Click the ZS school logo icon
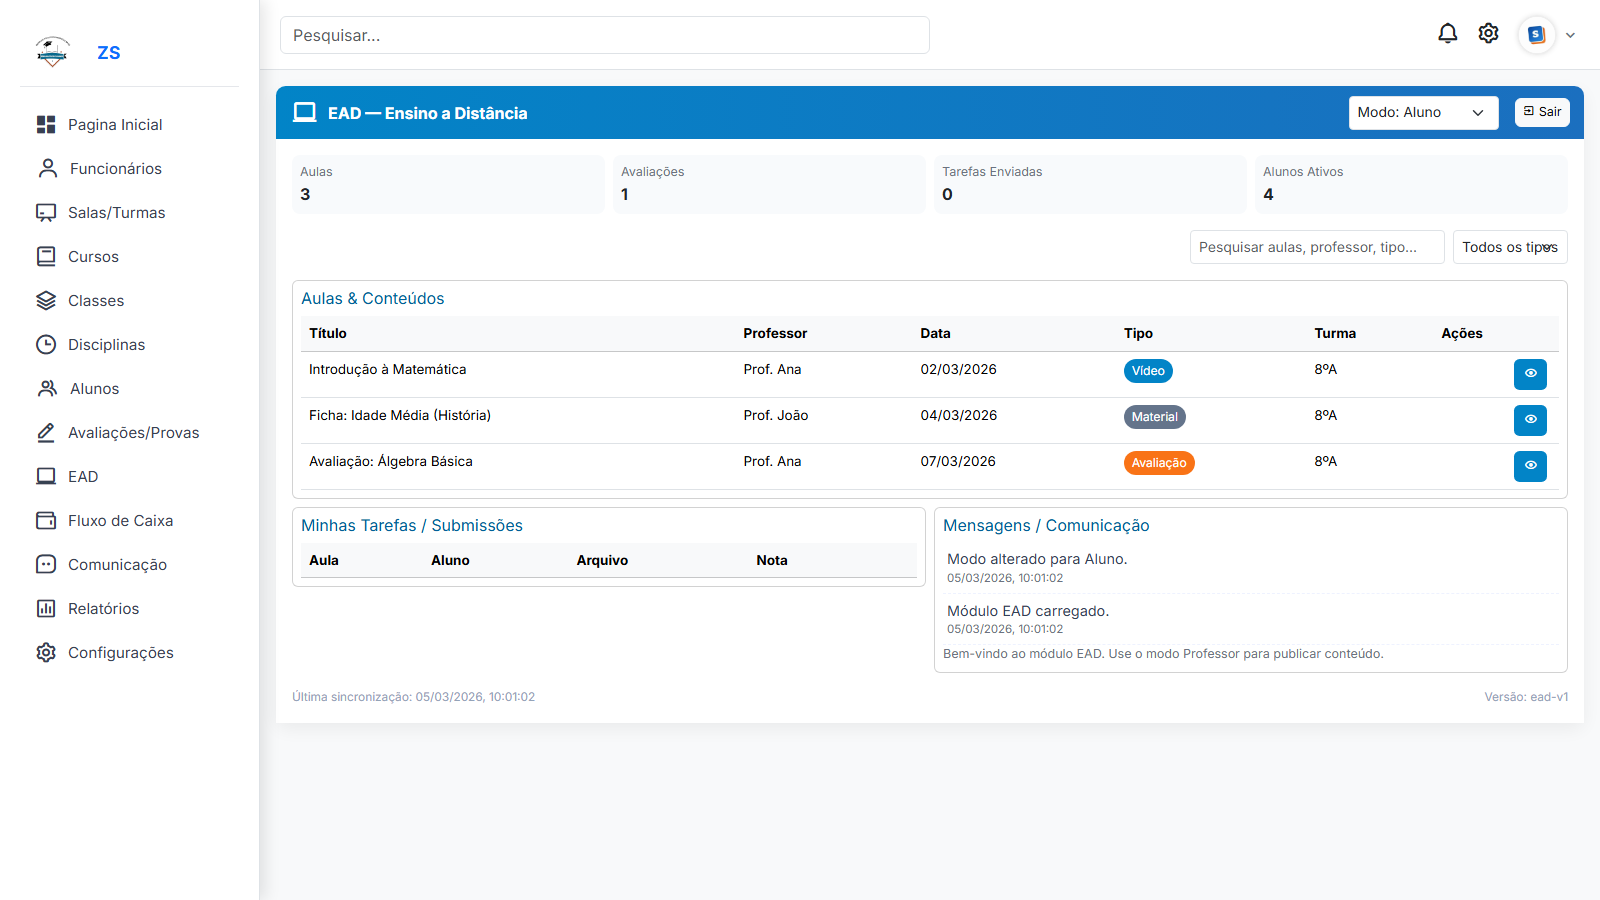This screenshot has height=900, width=1600. (x=52, y=52)
